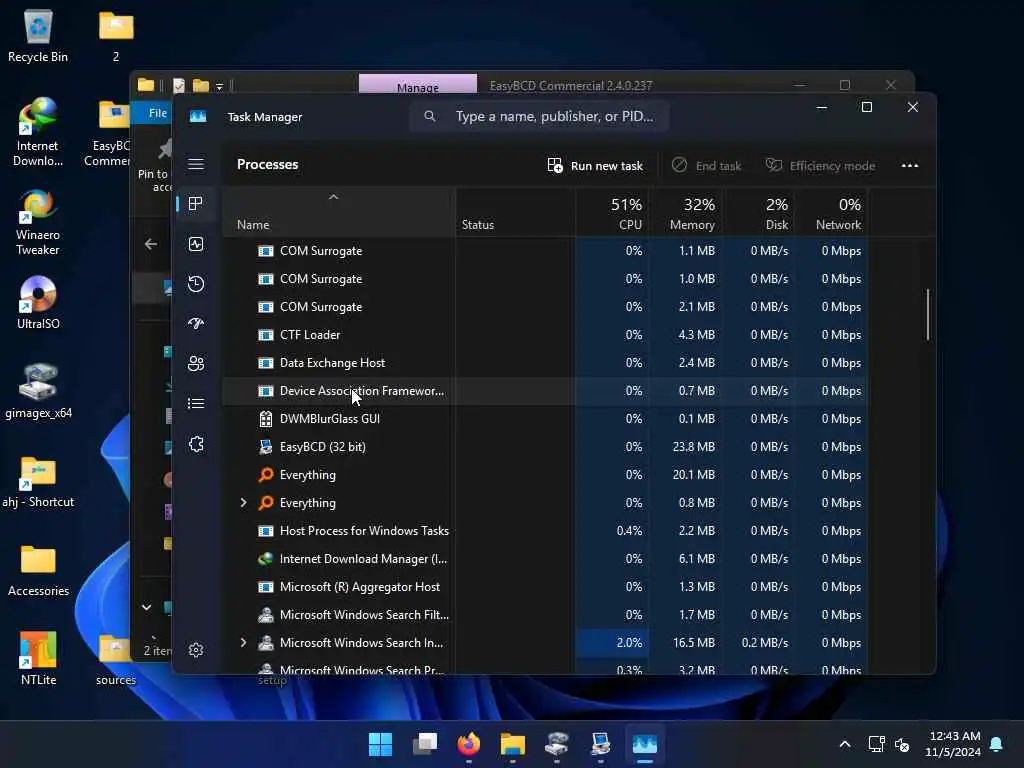Select the NTLite desktop shortcut
This screenshot has width=1024, height=768.
(38, 658)
